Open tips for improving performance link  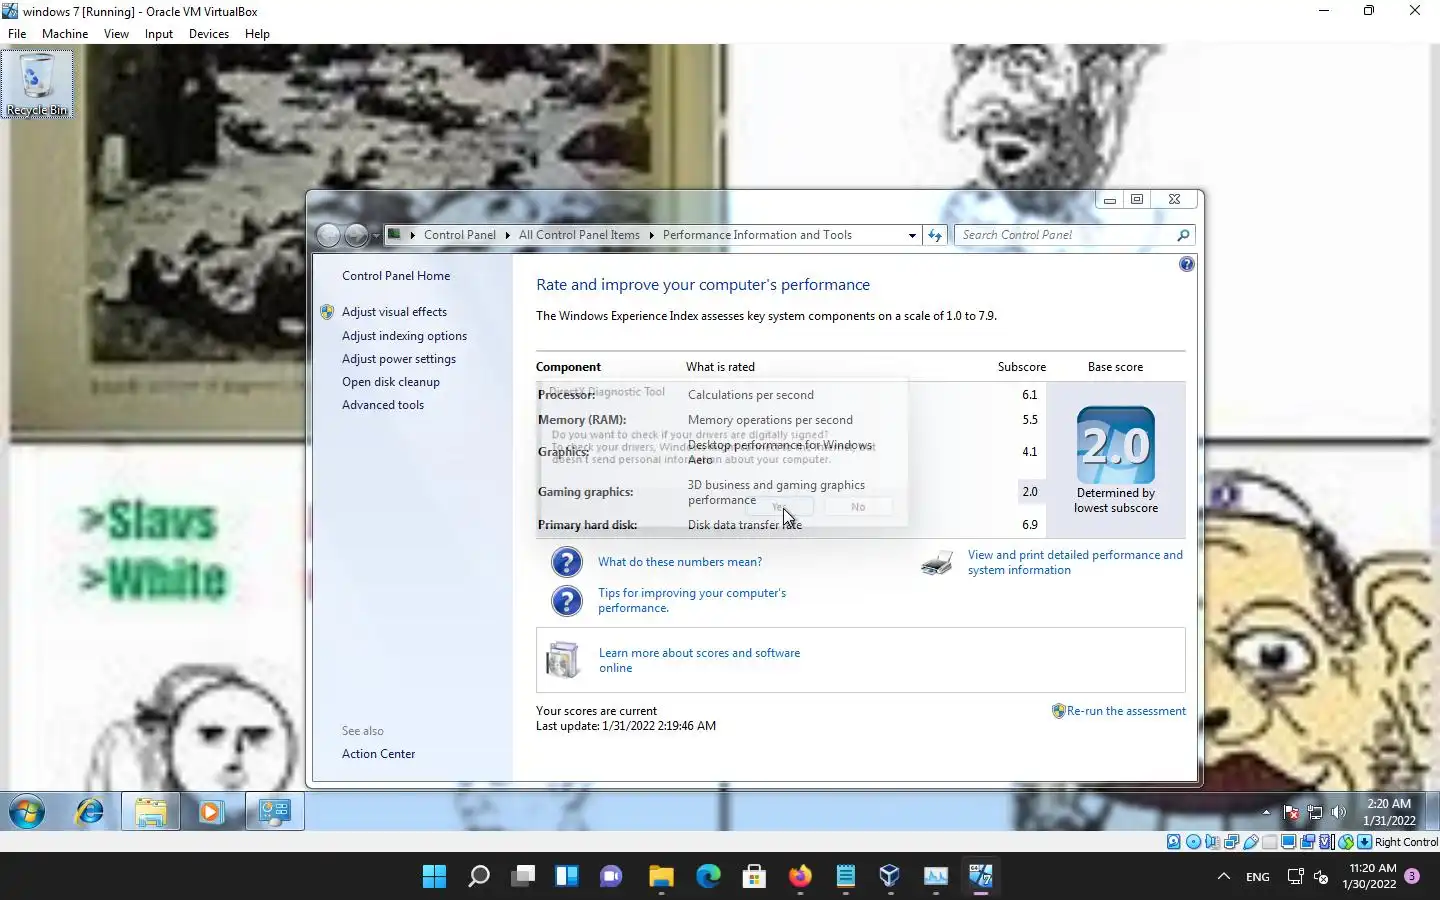(x=692, y=600)
